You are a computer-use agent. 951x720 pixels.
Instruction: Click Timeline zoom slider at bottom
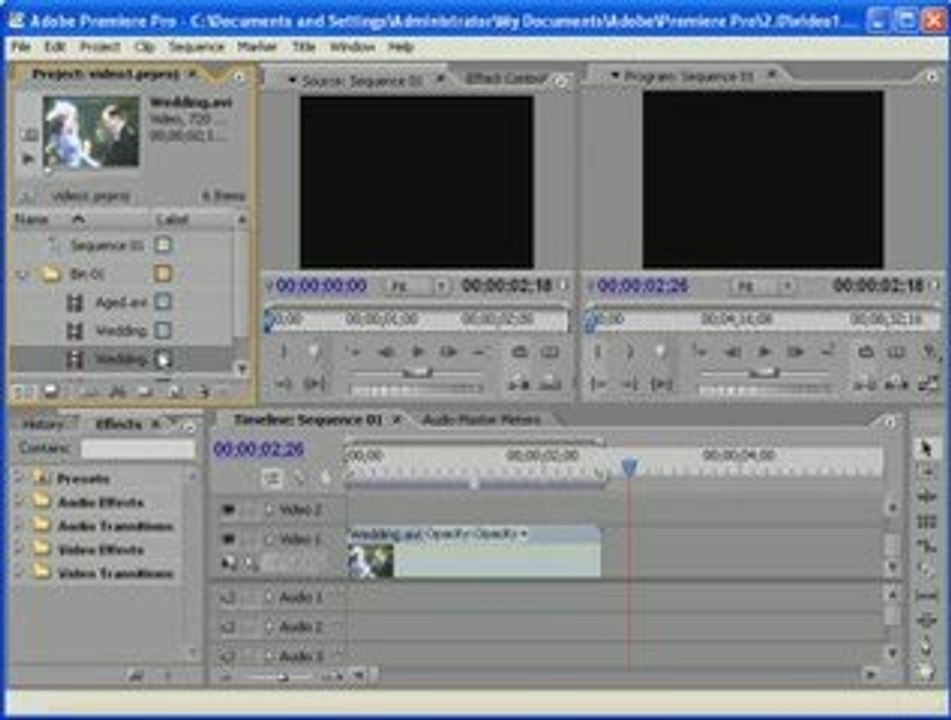pos(282,676)
